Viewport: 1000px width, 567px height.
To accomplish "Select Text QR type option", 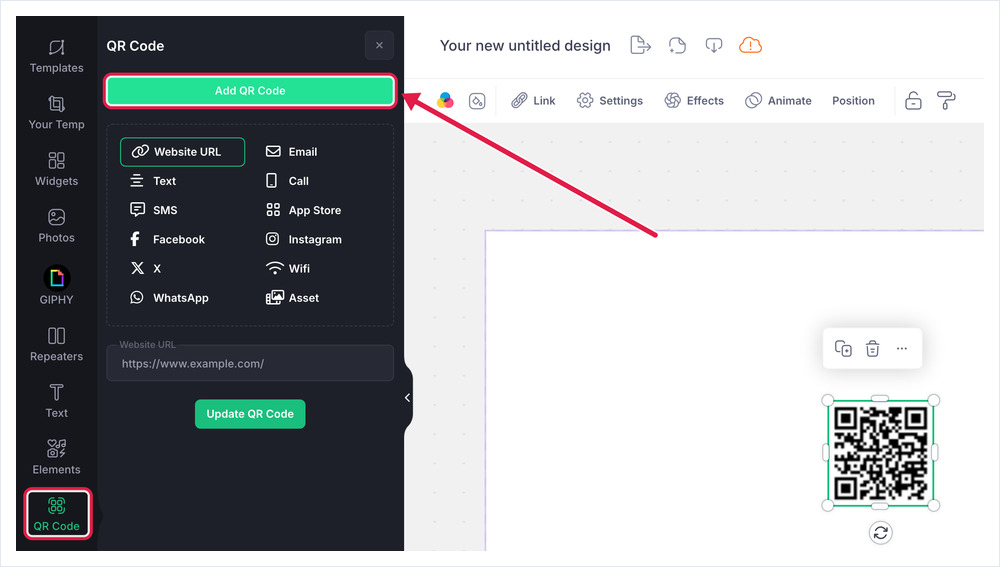I will tap(153, 181).
